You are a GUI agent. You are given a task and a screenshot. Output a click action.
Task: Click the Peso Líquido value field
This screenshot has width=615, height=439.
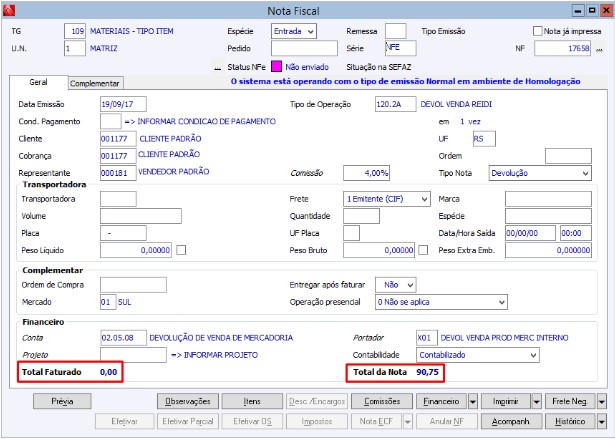coord(136,250)
